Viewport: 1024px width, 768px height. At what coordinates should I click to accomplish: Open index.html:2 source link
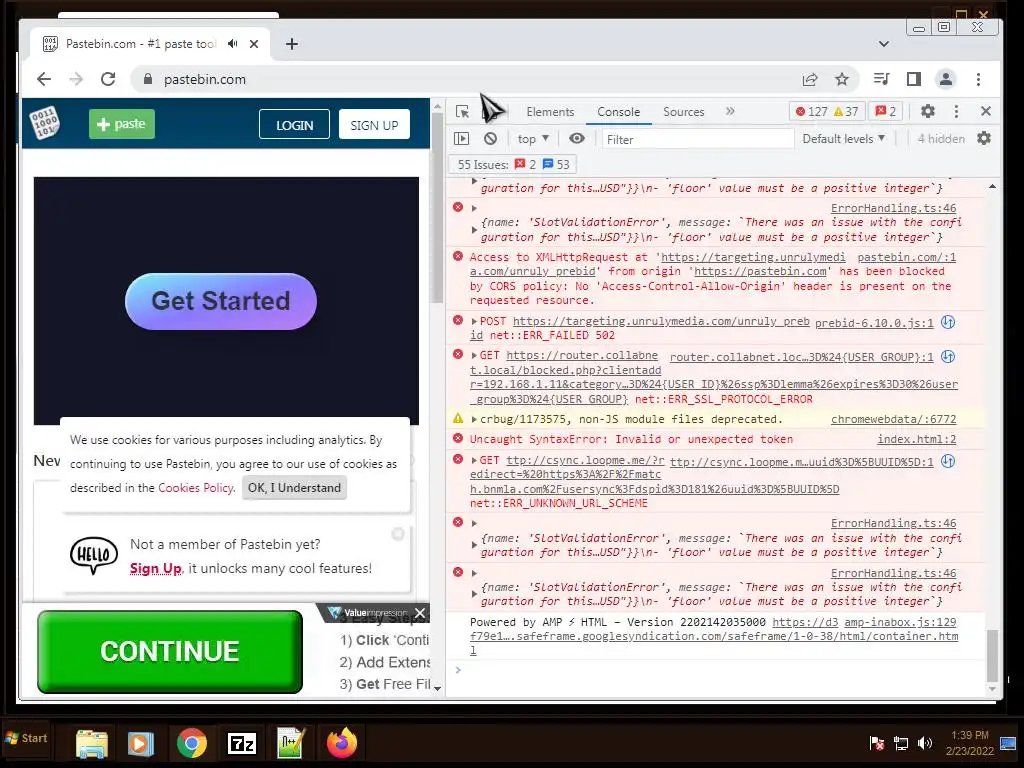pos(916,440)
